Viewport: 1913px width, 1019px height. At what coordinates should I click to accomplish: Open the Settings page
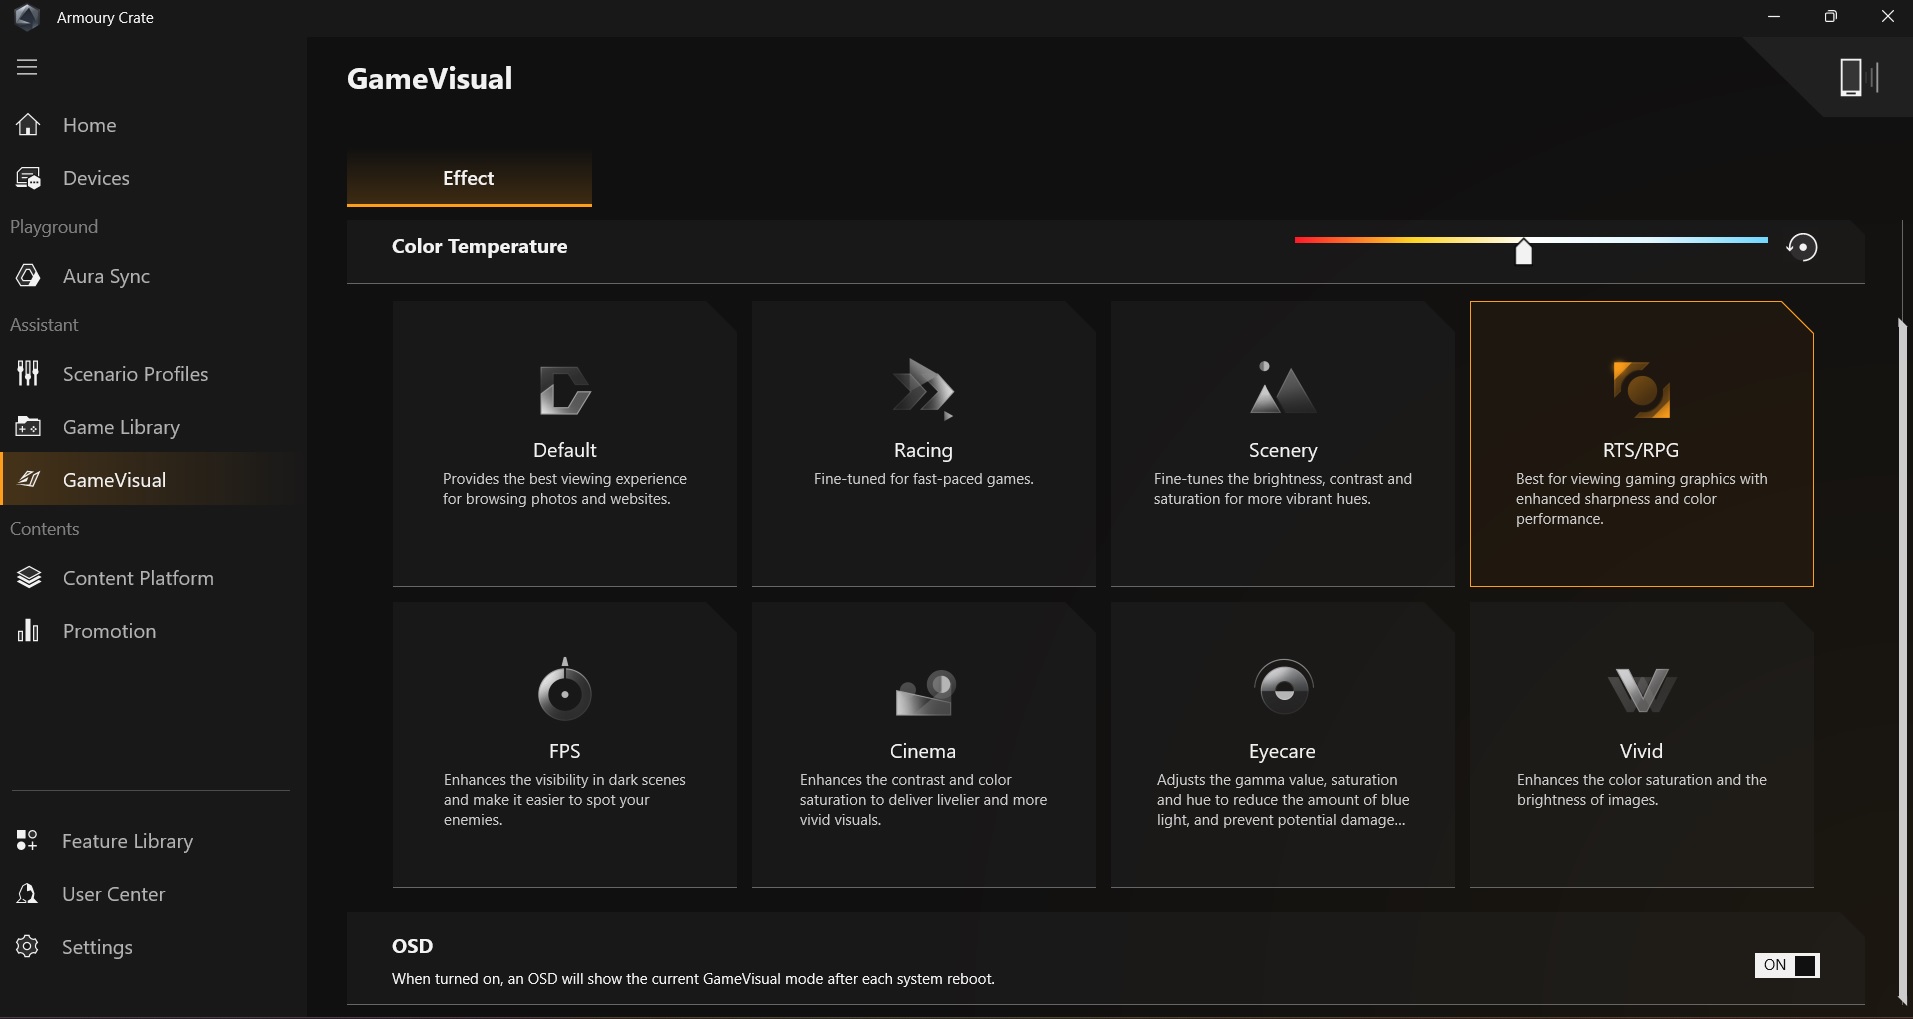click(x=96, y=947)
